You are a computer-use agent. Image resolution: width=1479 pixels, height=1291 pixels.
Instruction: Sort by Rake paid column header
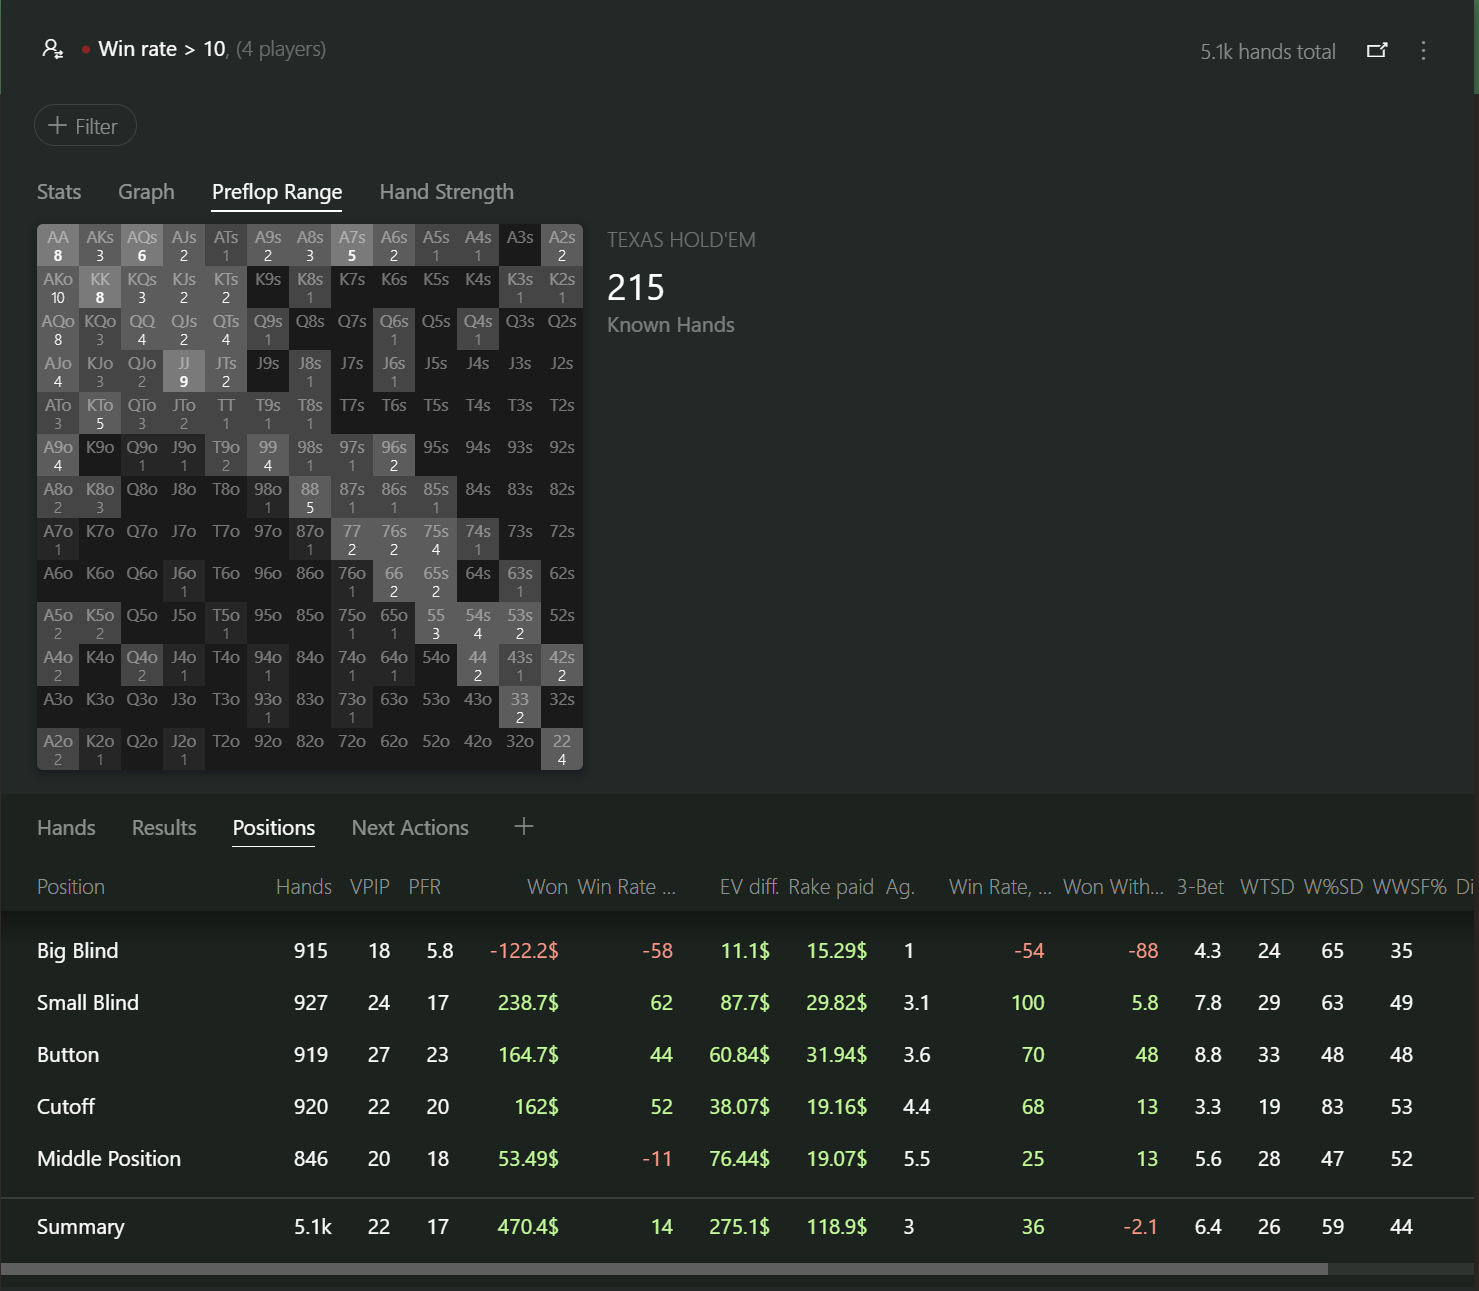831,887
